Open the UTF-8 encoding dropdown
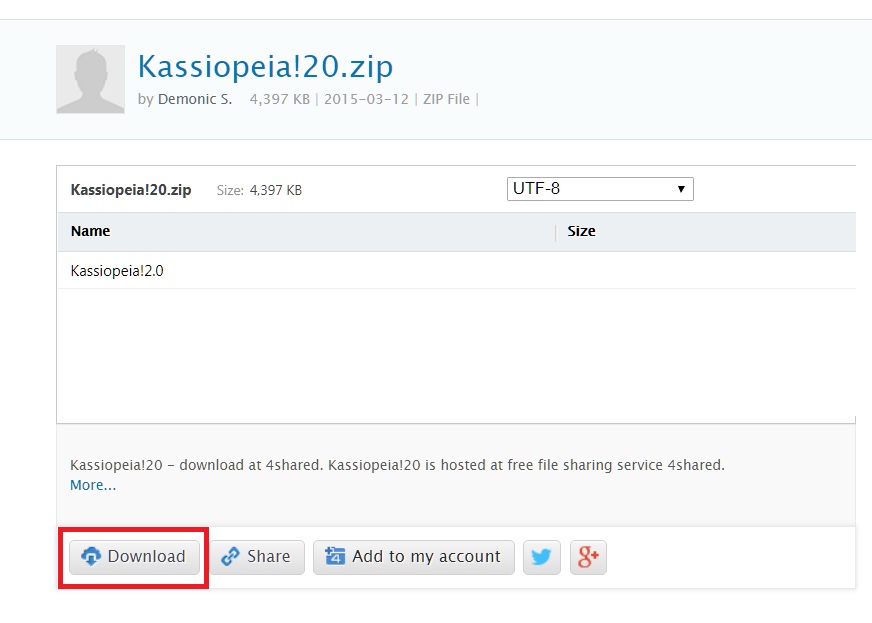Image resolution: width=872 pixels, height=623 pixels. click(600, 189)
